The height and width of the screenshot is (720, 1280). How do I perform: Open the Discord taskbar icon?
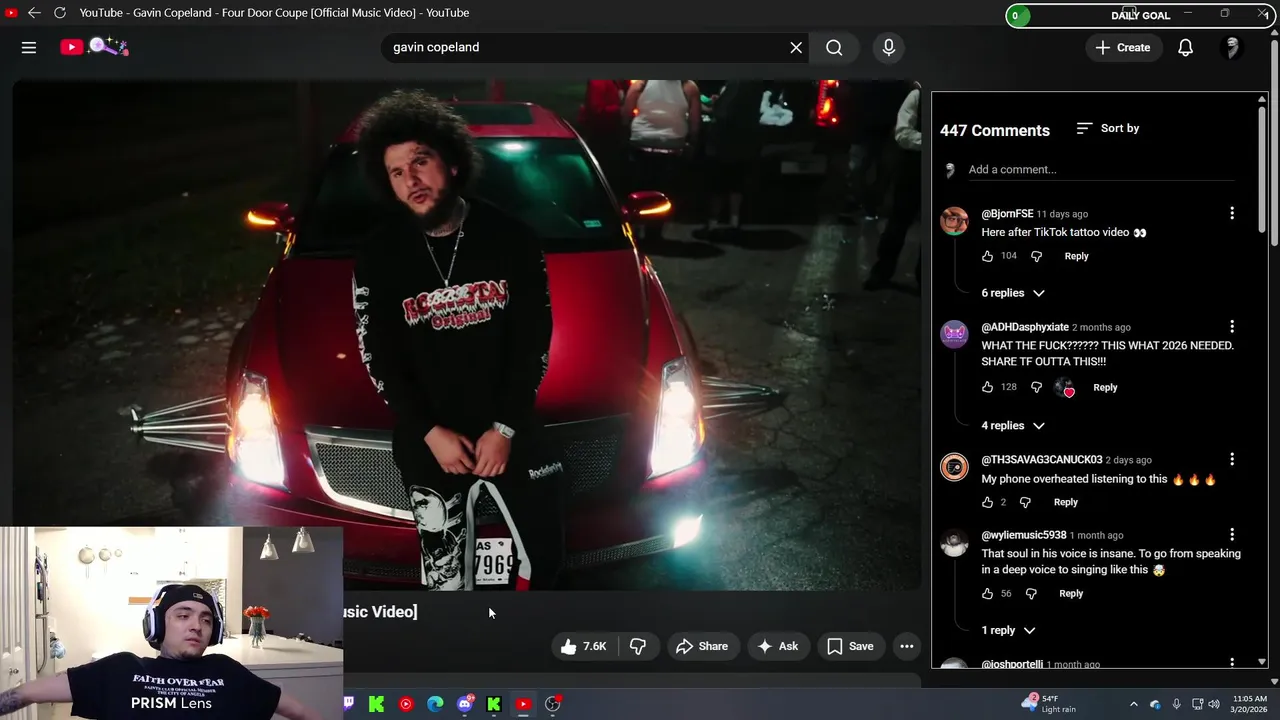point(465,704)
